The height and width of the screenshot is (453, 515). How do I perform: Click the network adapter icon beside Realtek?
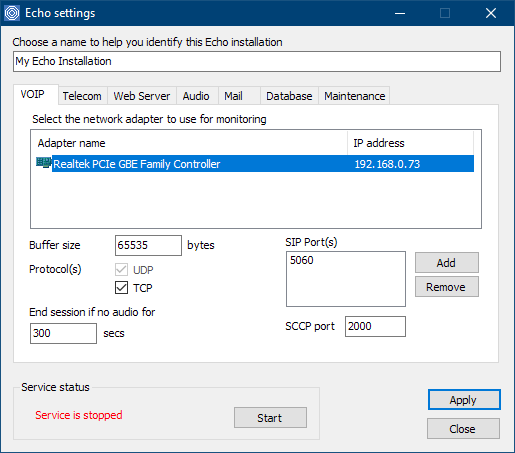point(43,163)
